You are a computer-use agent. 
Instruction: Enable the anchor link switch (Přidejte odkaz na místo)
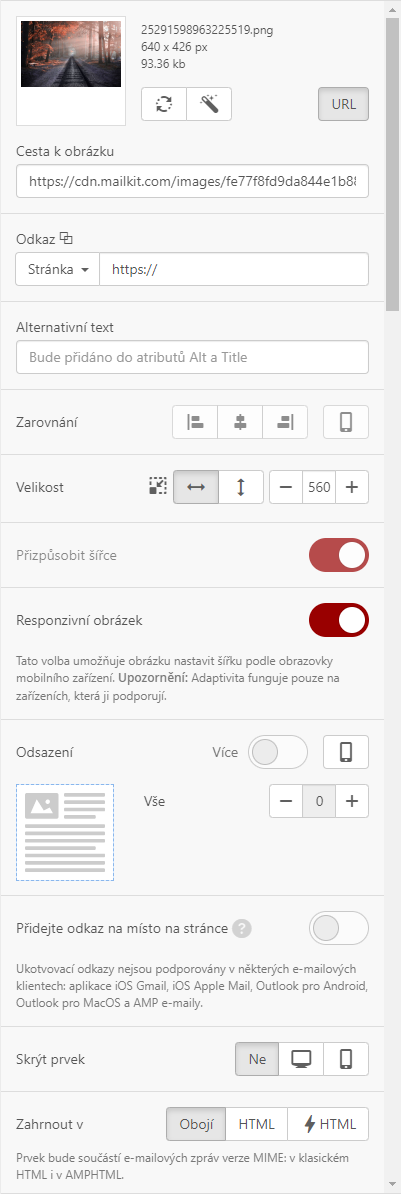tap(339, 928)
